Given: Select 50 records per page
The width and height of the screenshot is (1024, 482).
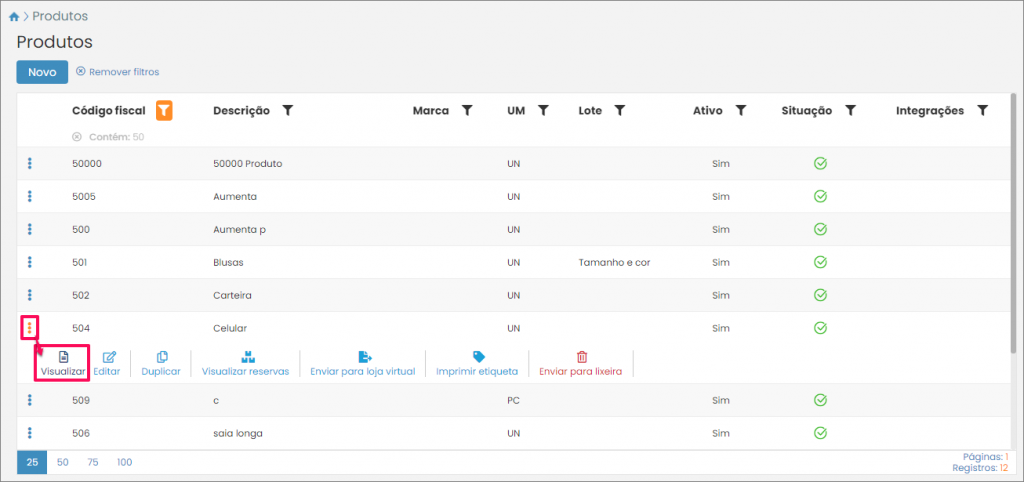Looking at the screenshot, I should 63,462.
